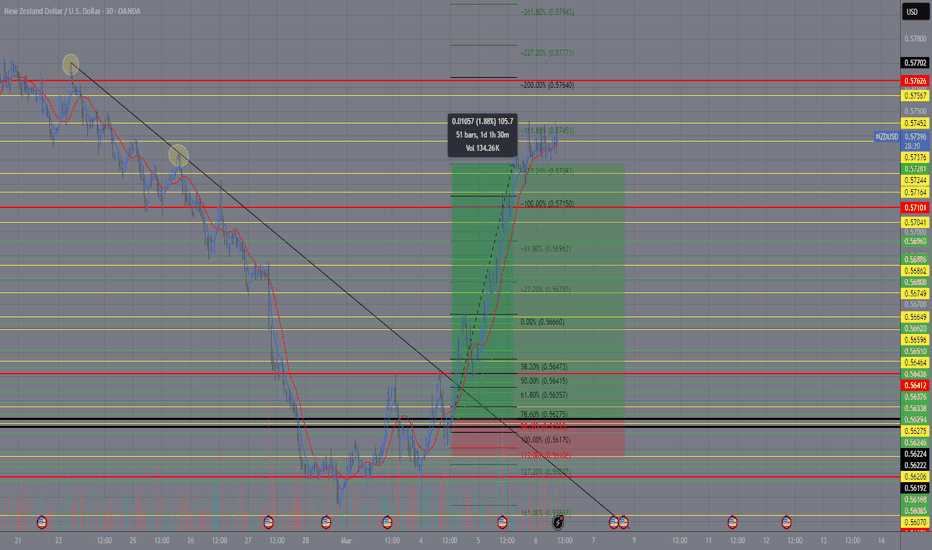Click the green 0.57281 price label
This screenshot has width=932, height=550.
pos(915,169)
